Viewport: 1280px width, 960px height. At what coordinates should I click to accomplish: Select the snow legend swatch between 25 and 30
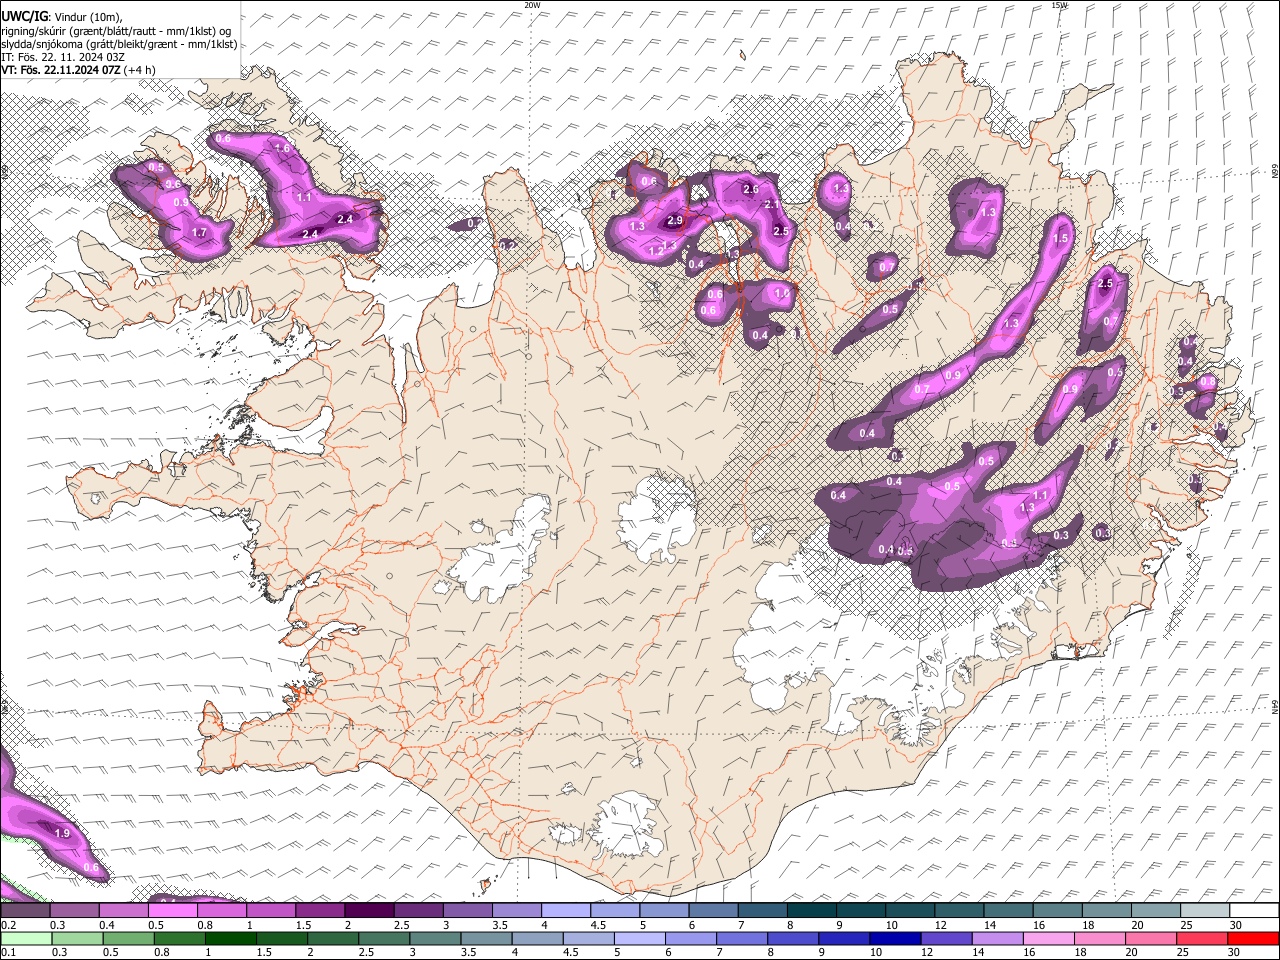(1205, 911)
